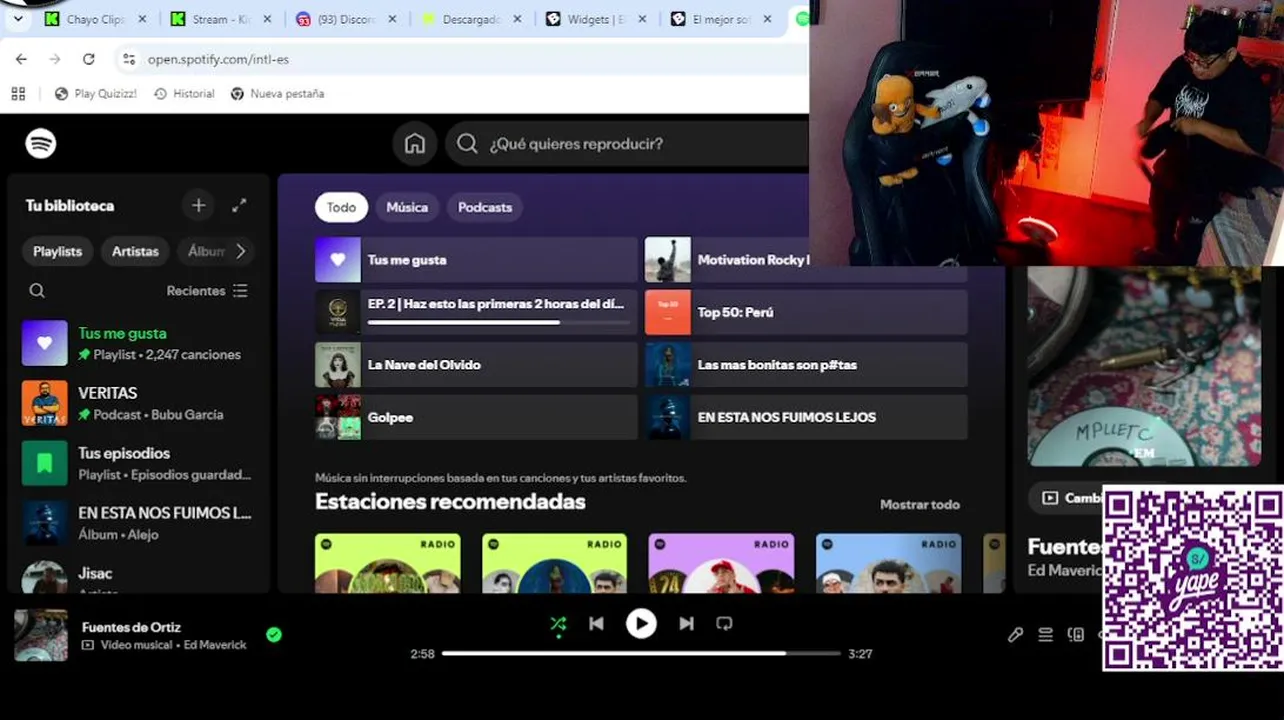This screenshot has width=1284, height=720.
Task: Open the Historial bookmark
Action: point(184,93)
